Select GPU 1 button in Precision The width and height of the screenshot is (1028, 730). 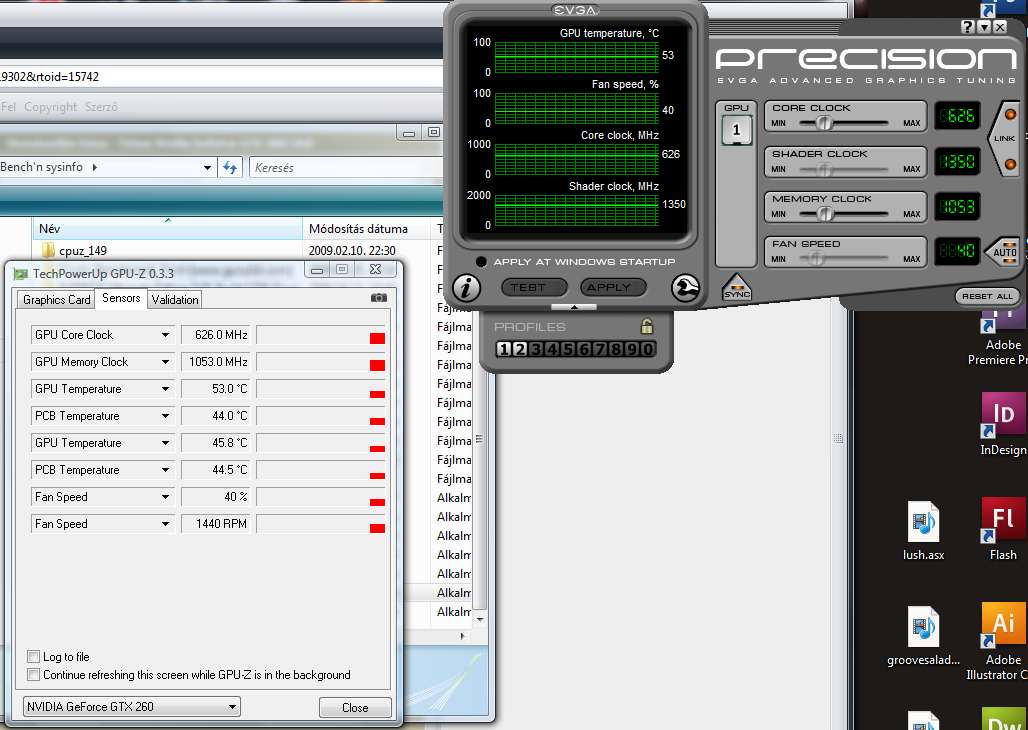(736, 129)
